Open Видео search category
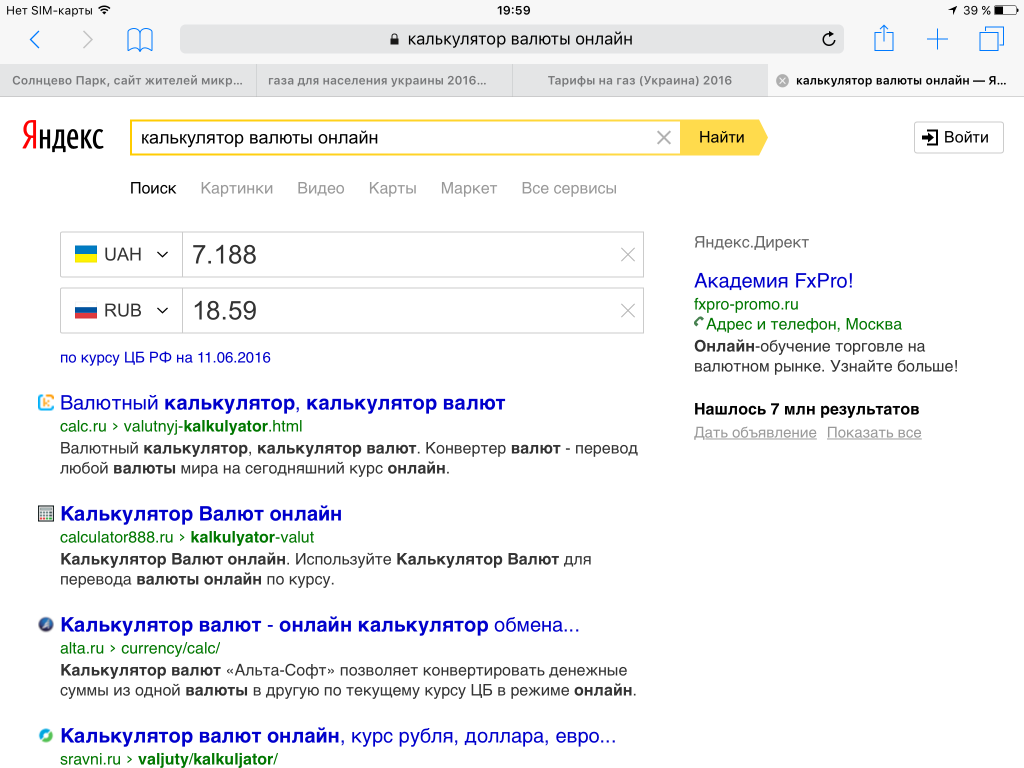 (321, 189)
